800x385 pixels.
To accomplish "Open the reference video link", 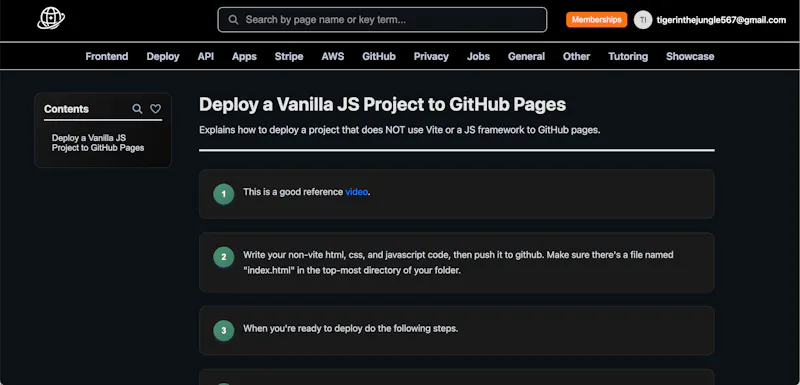I will click(x=356, y=192).
